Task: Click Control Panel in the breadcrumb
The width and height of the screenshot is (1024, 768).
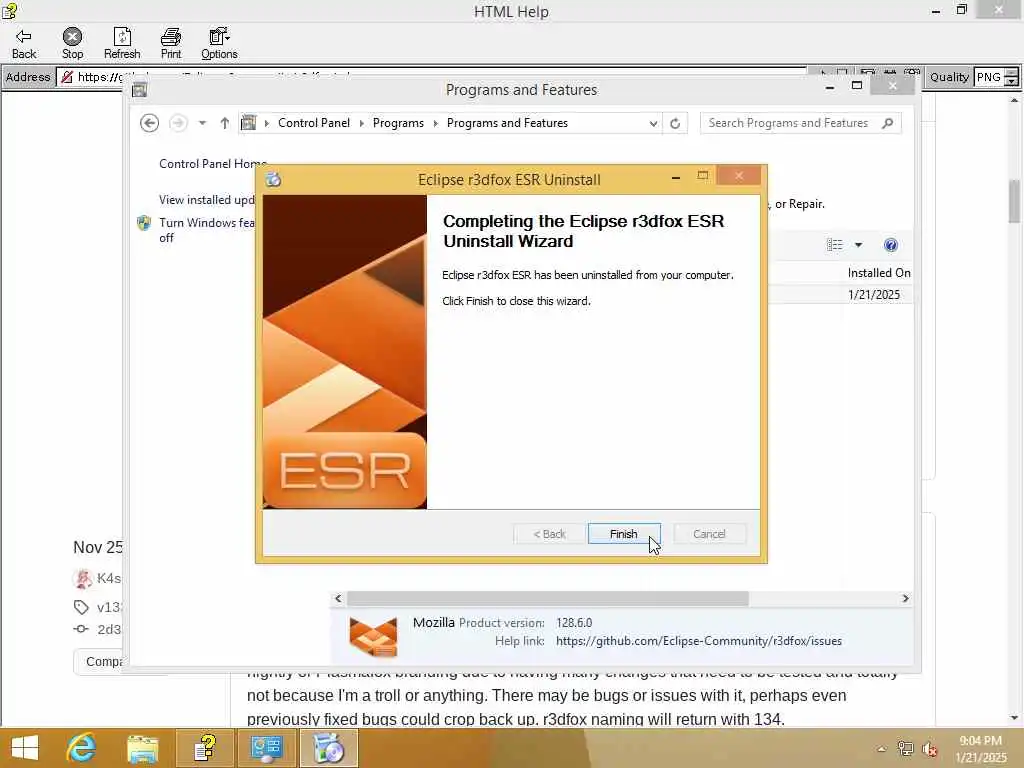Action: [313, 123]
